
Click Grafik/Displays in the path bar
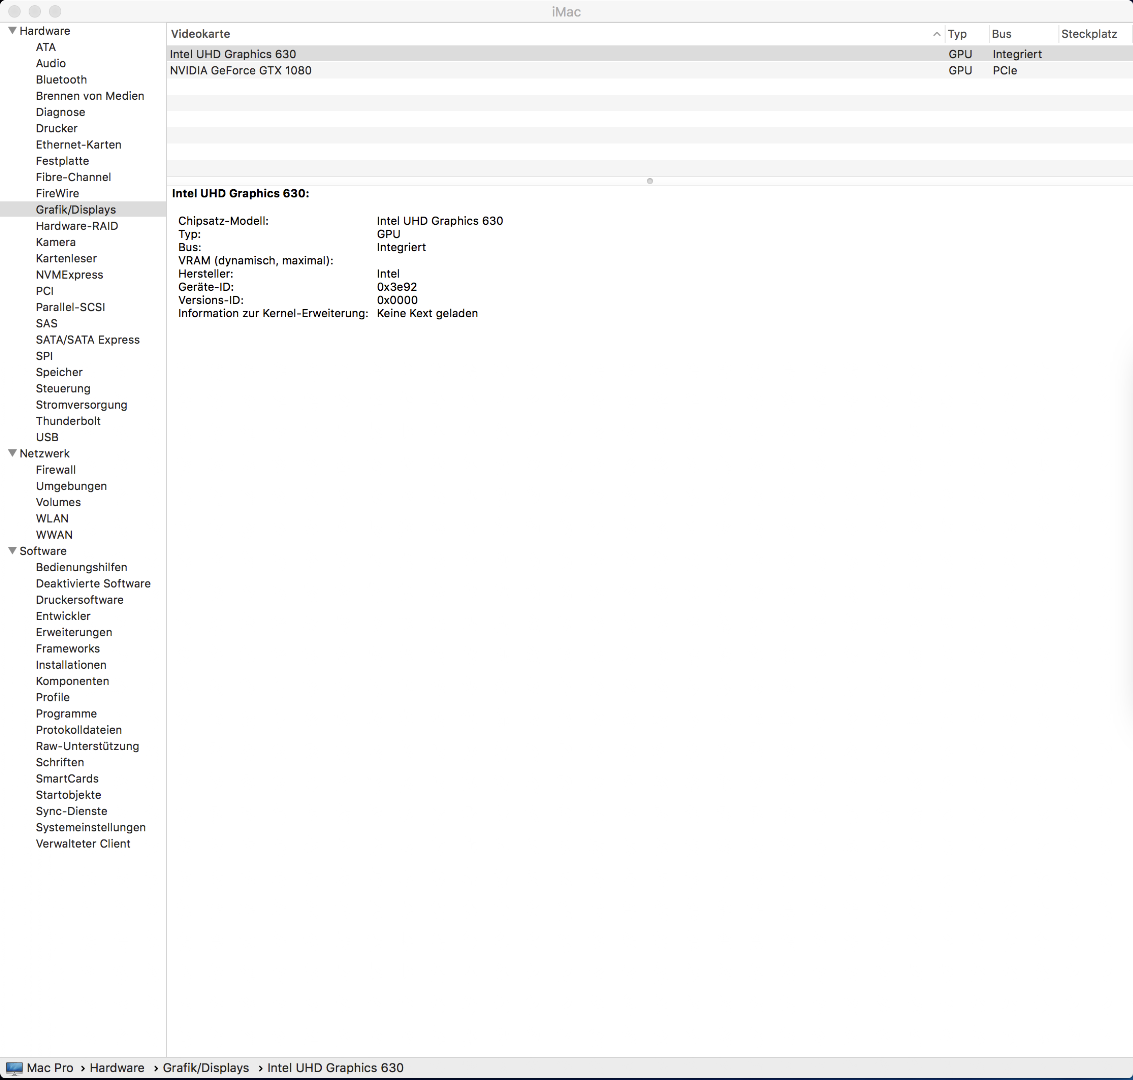tap(206, 1068)
